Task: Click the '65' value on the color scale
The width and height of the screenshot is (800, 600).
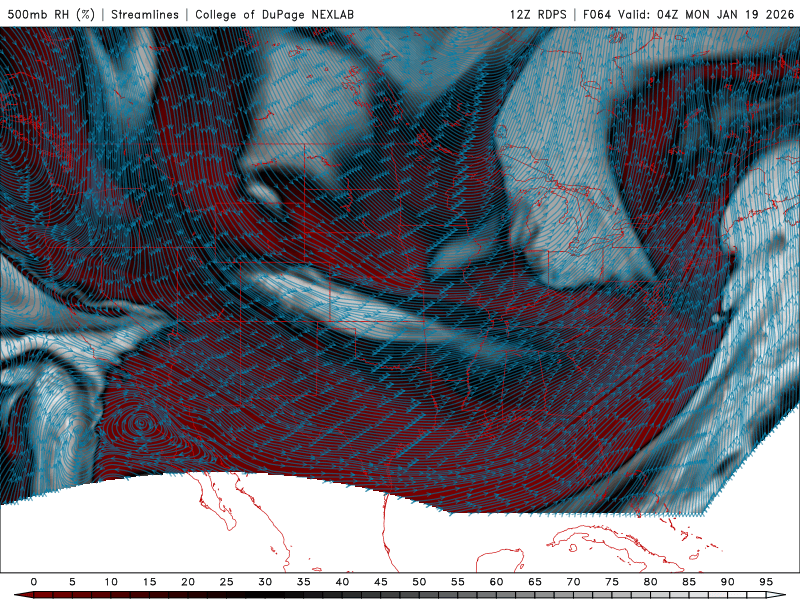Action: tap(535, 582)
